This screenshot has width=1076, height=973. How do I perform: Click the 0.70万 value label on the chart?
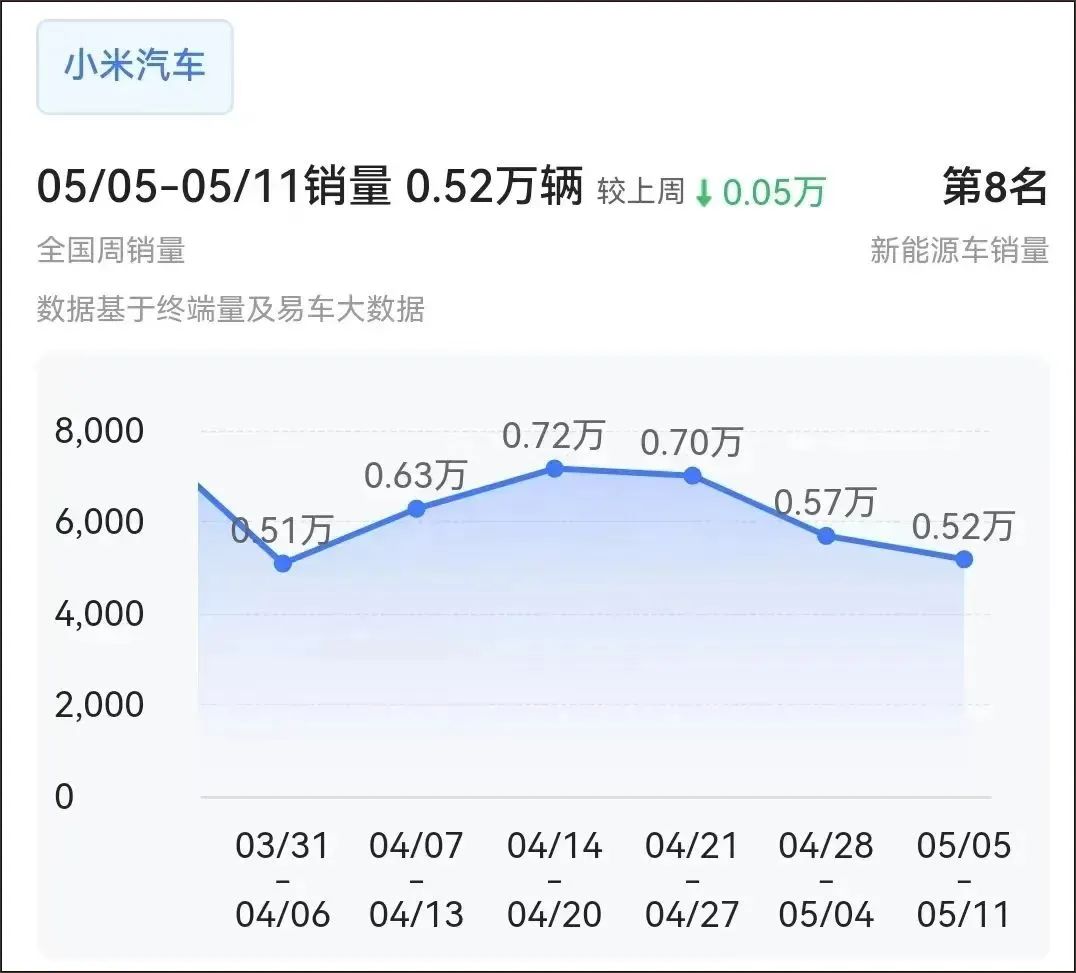(691, 443)
